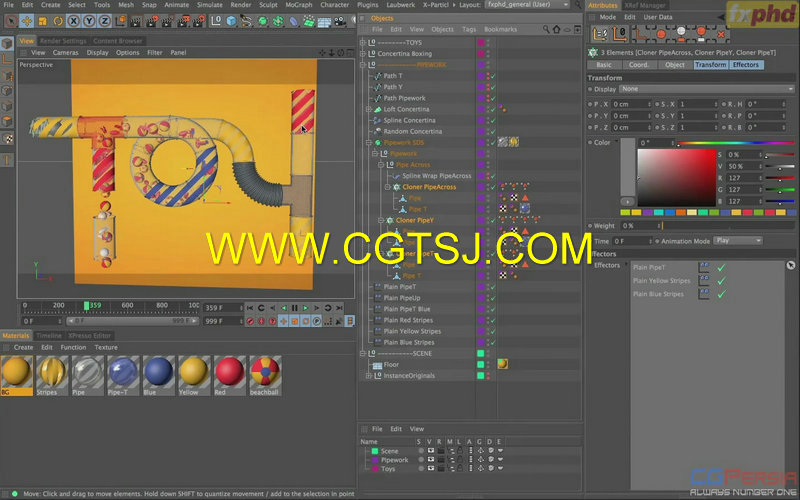Activate the Scale tool icon

coord(42,21)
